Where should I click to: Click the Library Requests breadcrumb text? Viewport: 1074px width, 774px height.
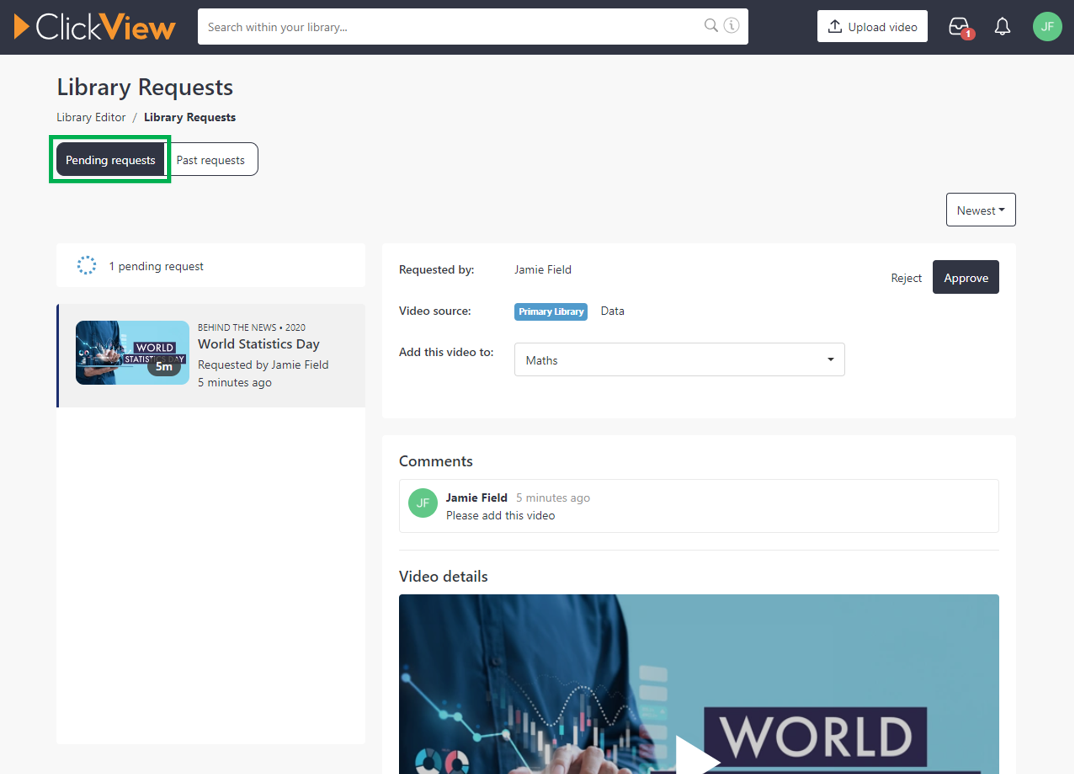pos(190,117)
